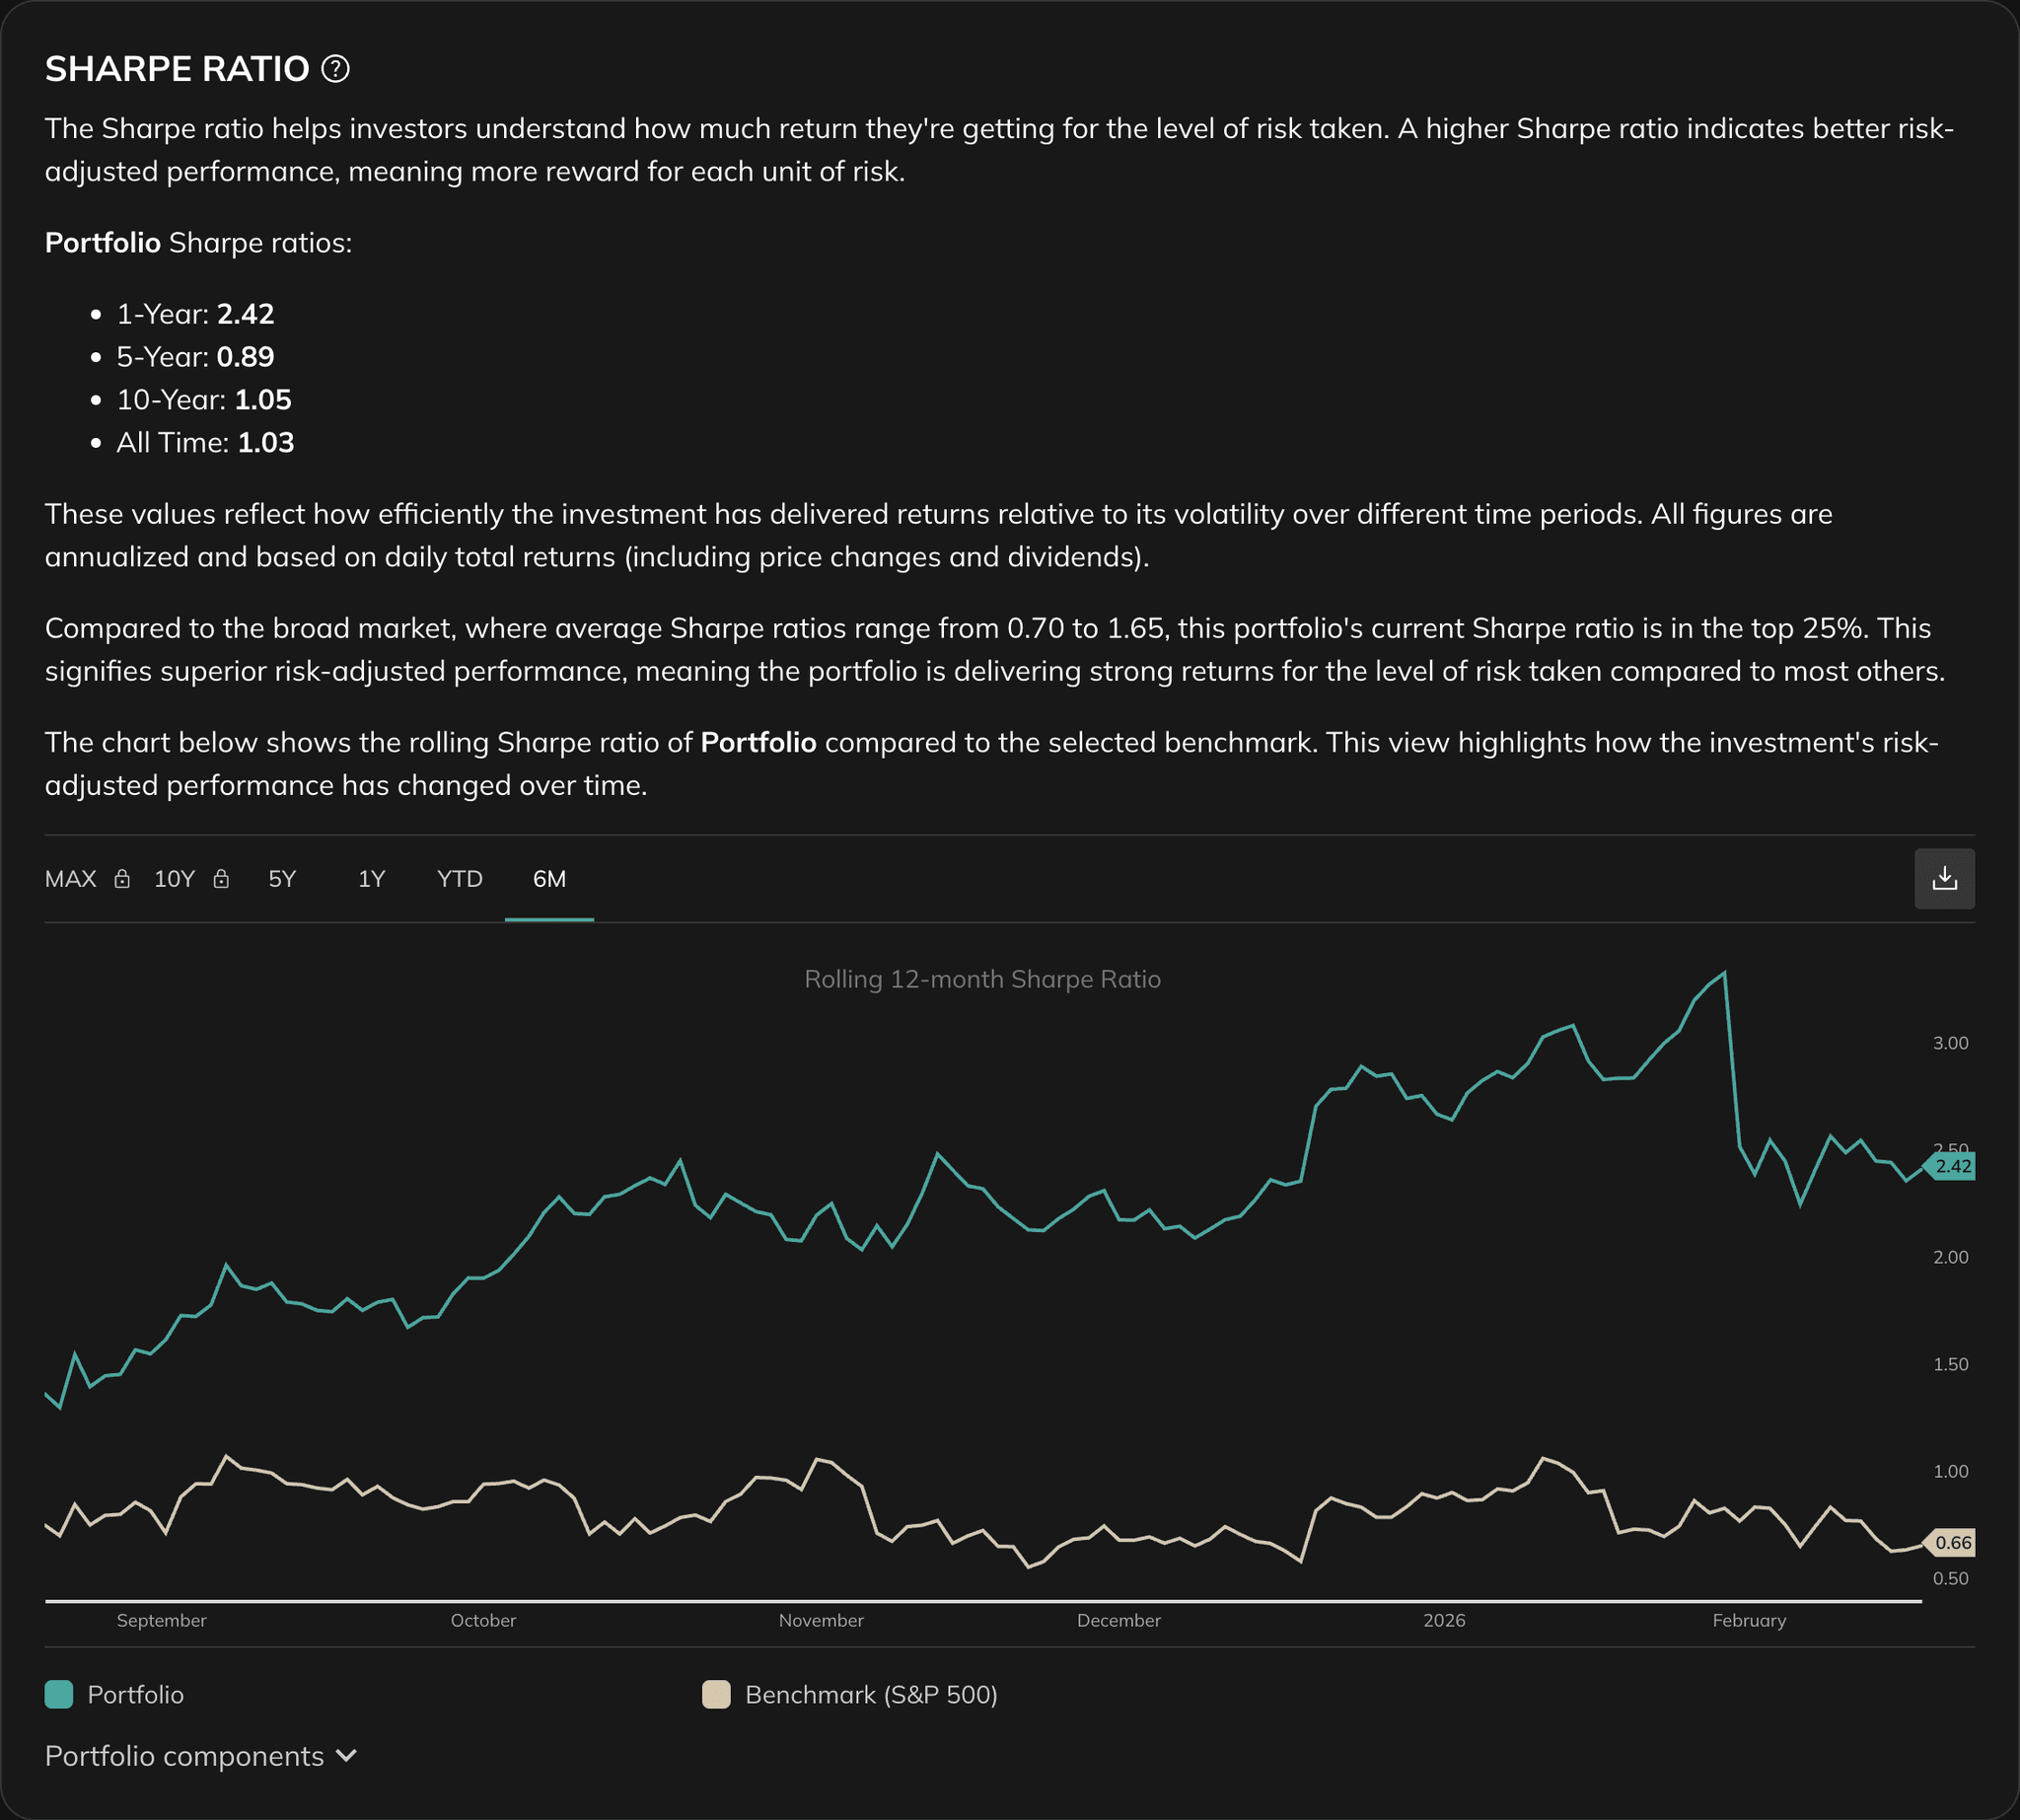Click the lock icon beside MAX
This screenshot has width=2020, height=1820.
tap(123, 879)
